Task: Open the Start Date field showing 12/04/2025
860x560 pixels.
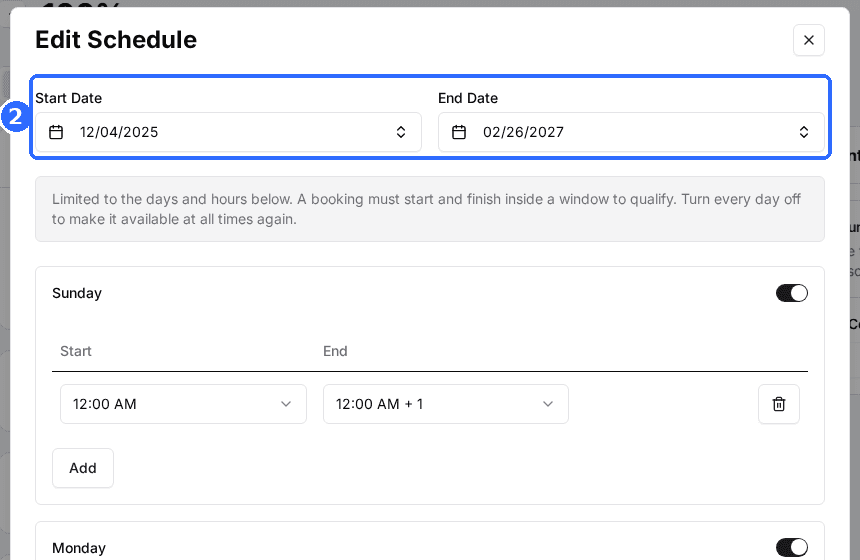Action: tap(228, 132)
